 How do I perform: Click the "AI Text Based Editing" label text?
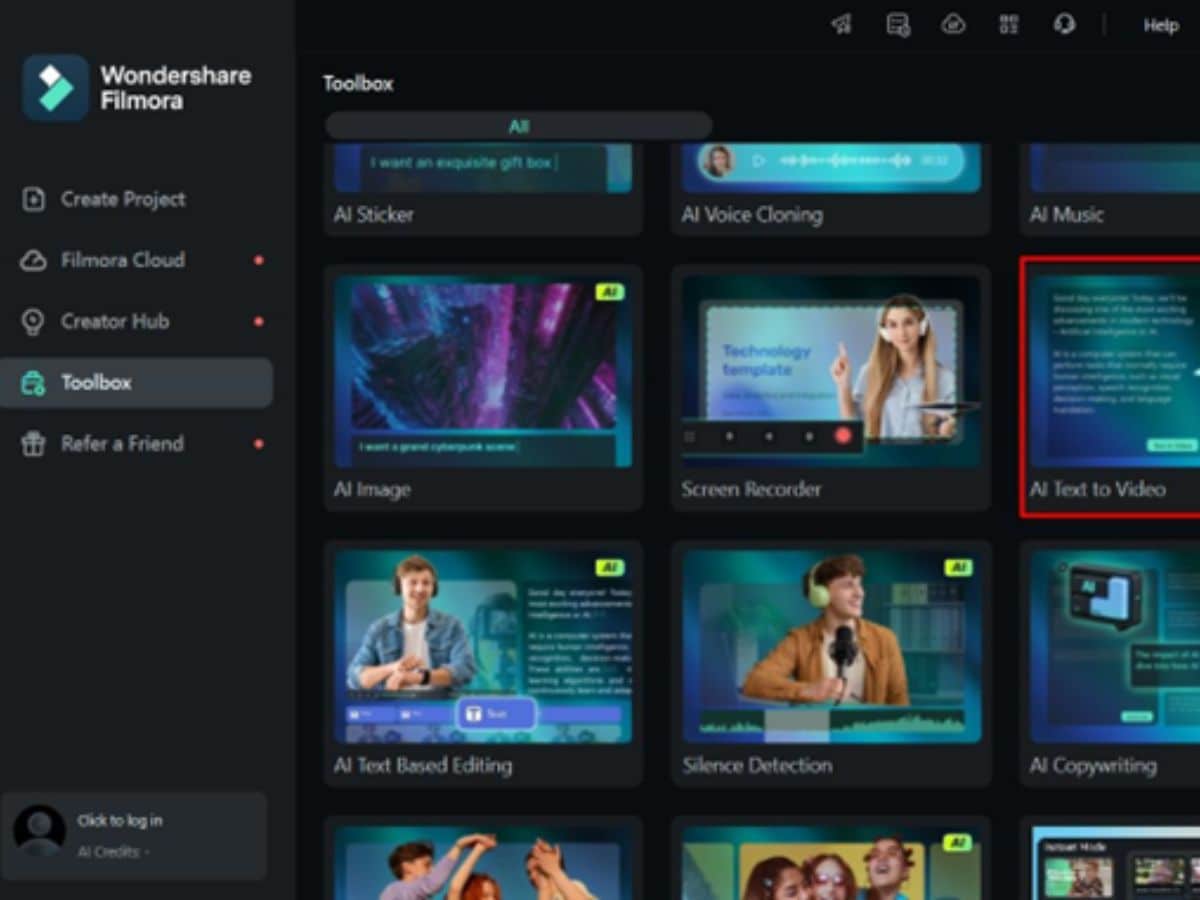423,766
